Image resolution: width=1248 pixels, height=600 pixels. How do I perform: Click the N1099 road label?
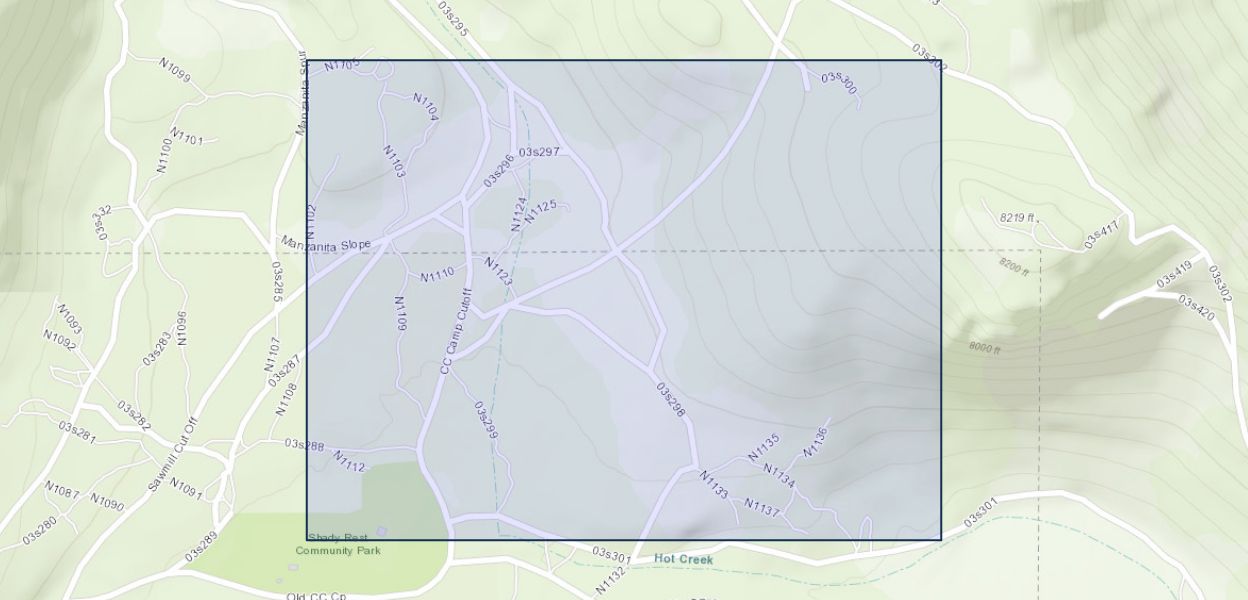click(x=174, y=69)
